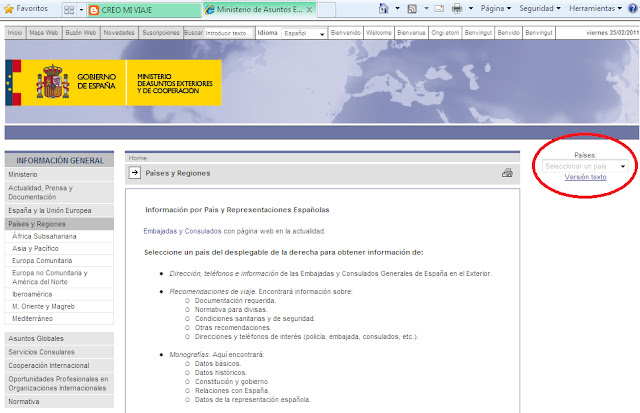Open Asuntos Globales section
This screenshot has height=413, width=640.
pos(59,339)
